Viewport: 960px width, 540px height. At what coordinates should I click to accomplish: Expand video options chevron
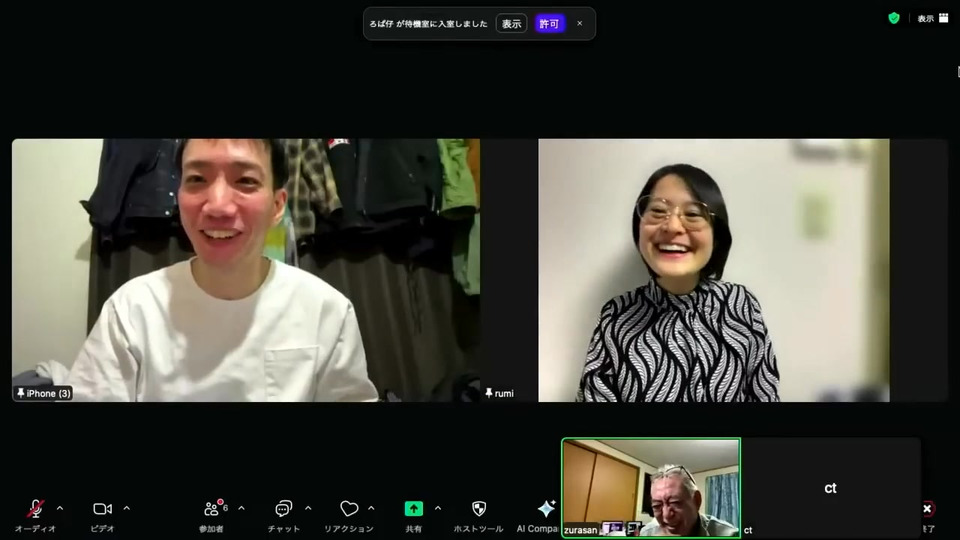coord(127,508)
